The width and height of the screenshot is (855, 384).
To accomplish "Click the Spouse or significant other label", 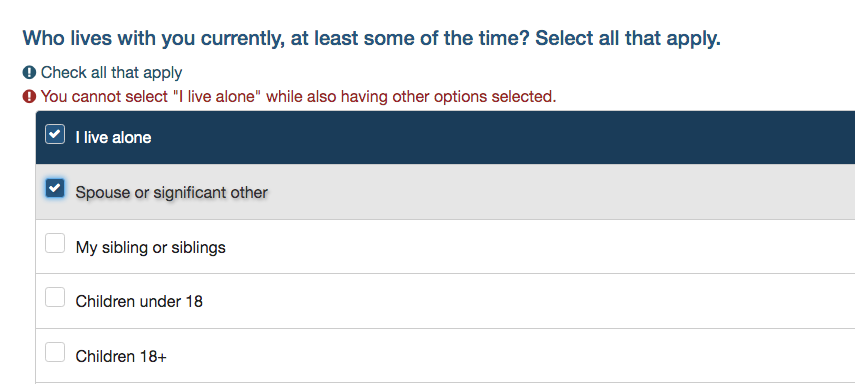I will (x=172, y=193).
